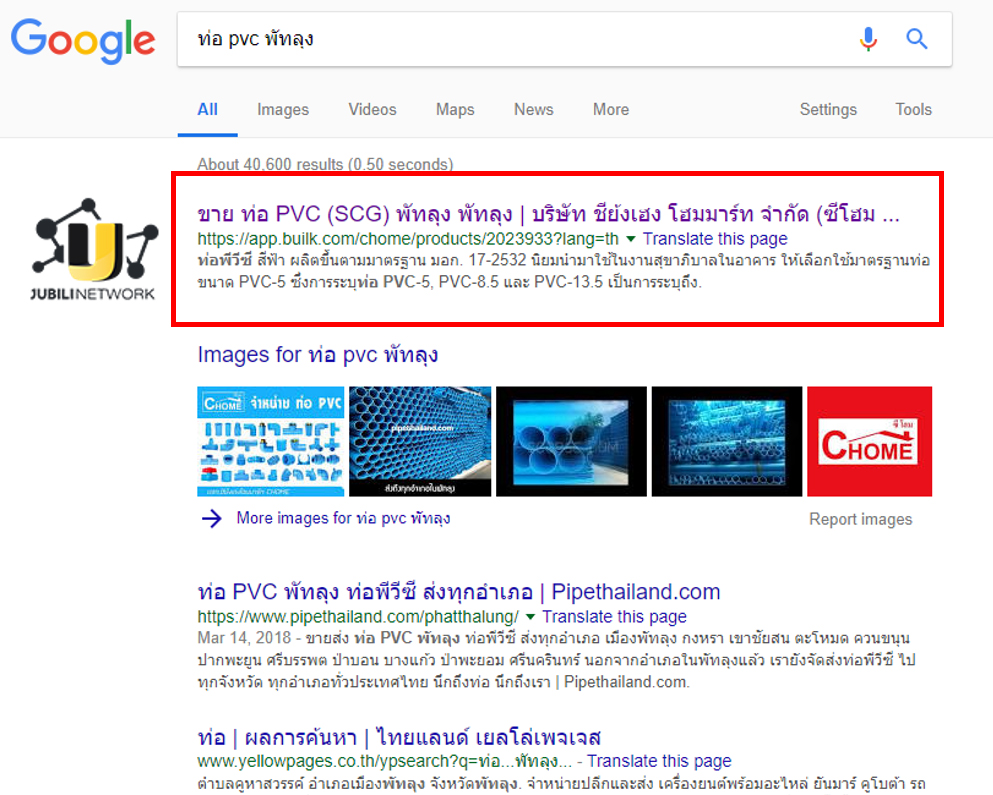Image resolution: width=993 pixels, height=795 pixels.
Task: Switch to the News tab
Action: (533, 110)
